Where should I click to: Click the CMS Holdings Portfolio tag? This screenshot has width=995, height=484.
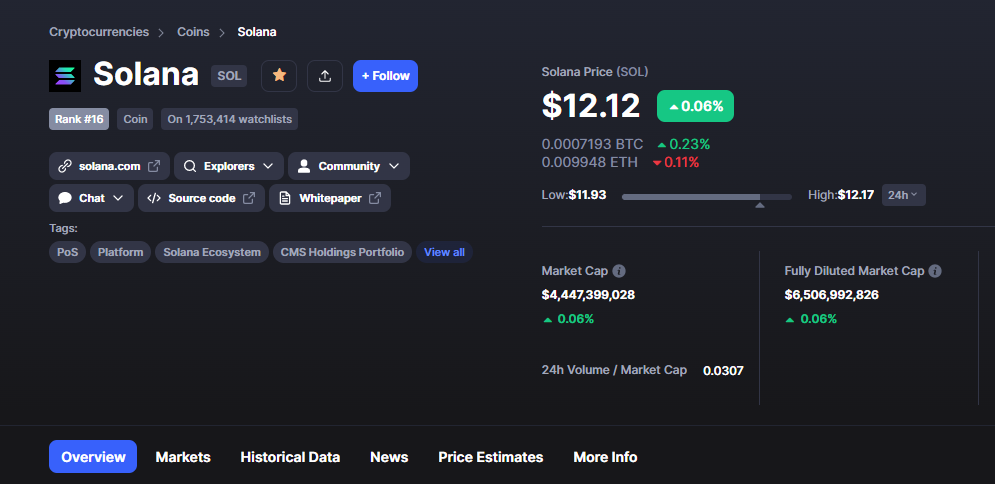point(343,252)
